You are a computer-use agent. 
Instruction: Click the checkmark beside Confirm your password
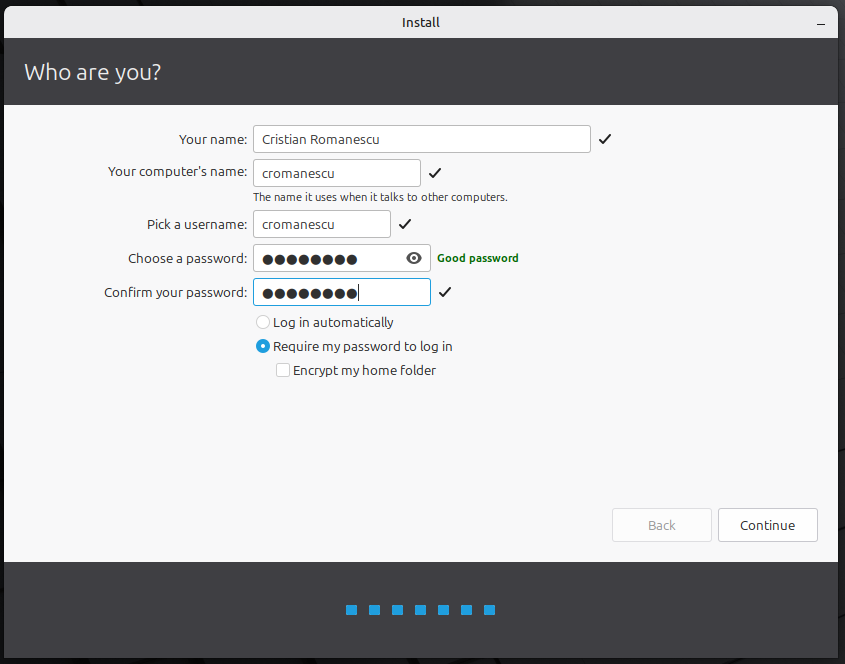tap(445, 292)
